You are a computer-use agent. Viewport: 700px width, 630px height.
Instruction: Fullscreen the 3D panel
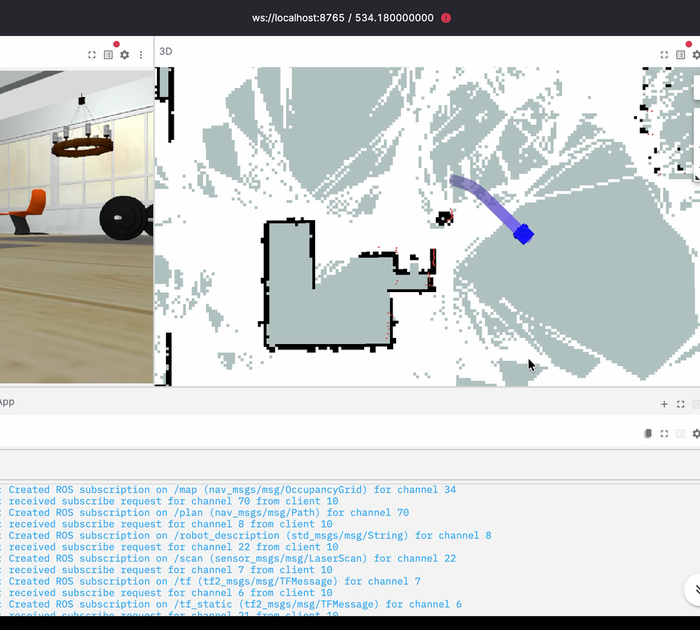pyautogui.click(x=664, y=55)
